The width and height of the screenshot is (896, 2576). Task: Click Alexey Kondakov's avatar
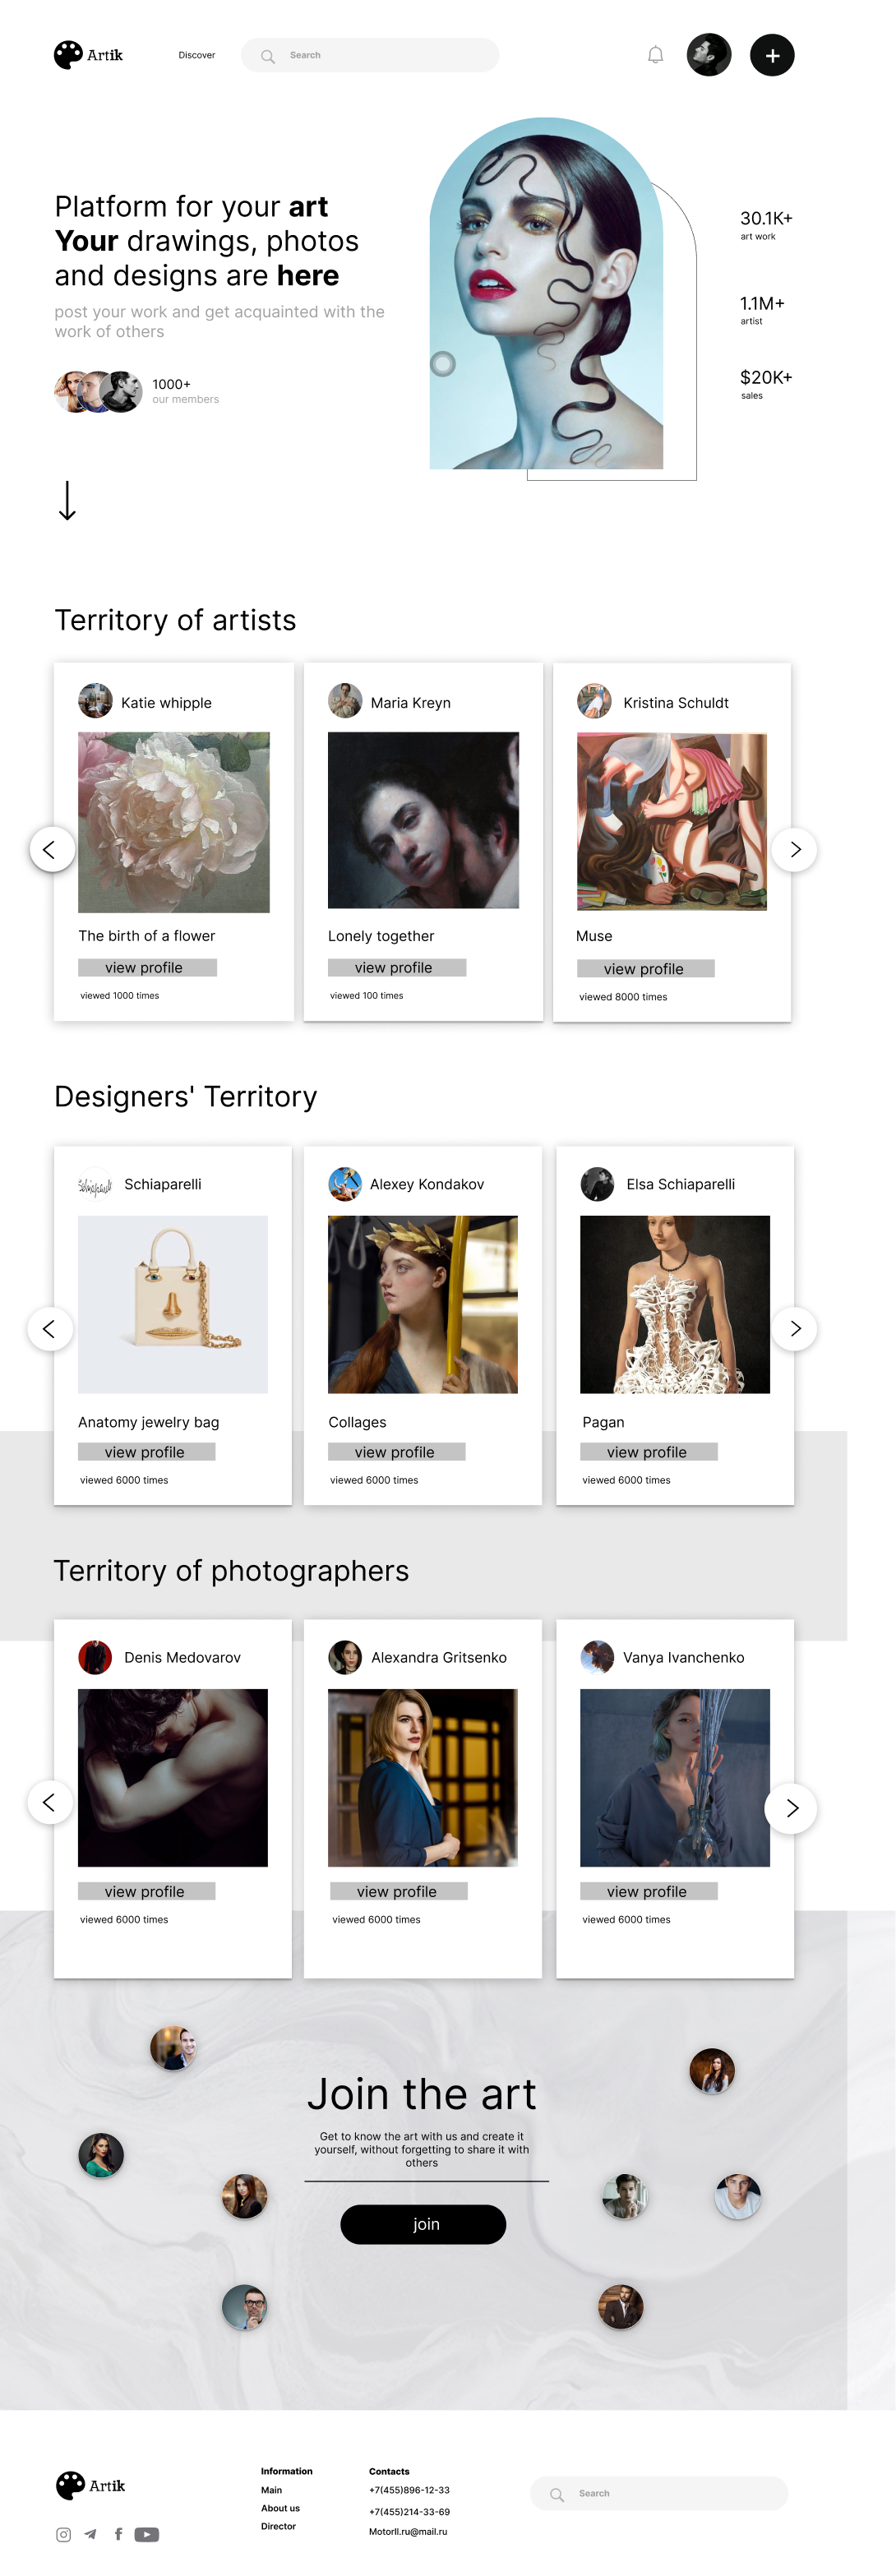pos(345,1184)
